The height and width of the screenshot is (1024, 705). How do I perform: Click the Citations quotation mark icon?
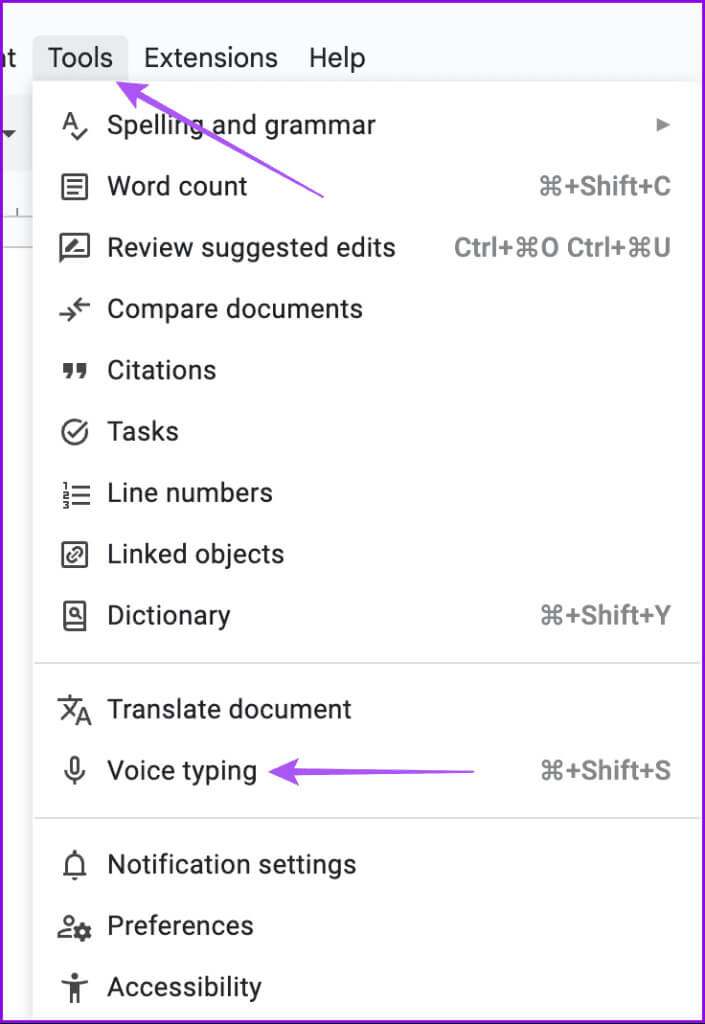click(75, 371)
